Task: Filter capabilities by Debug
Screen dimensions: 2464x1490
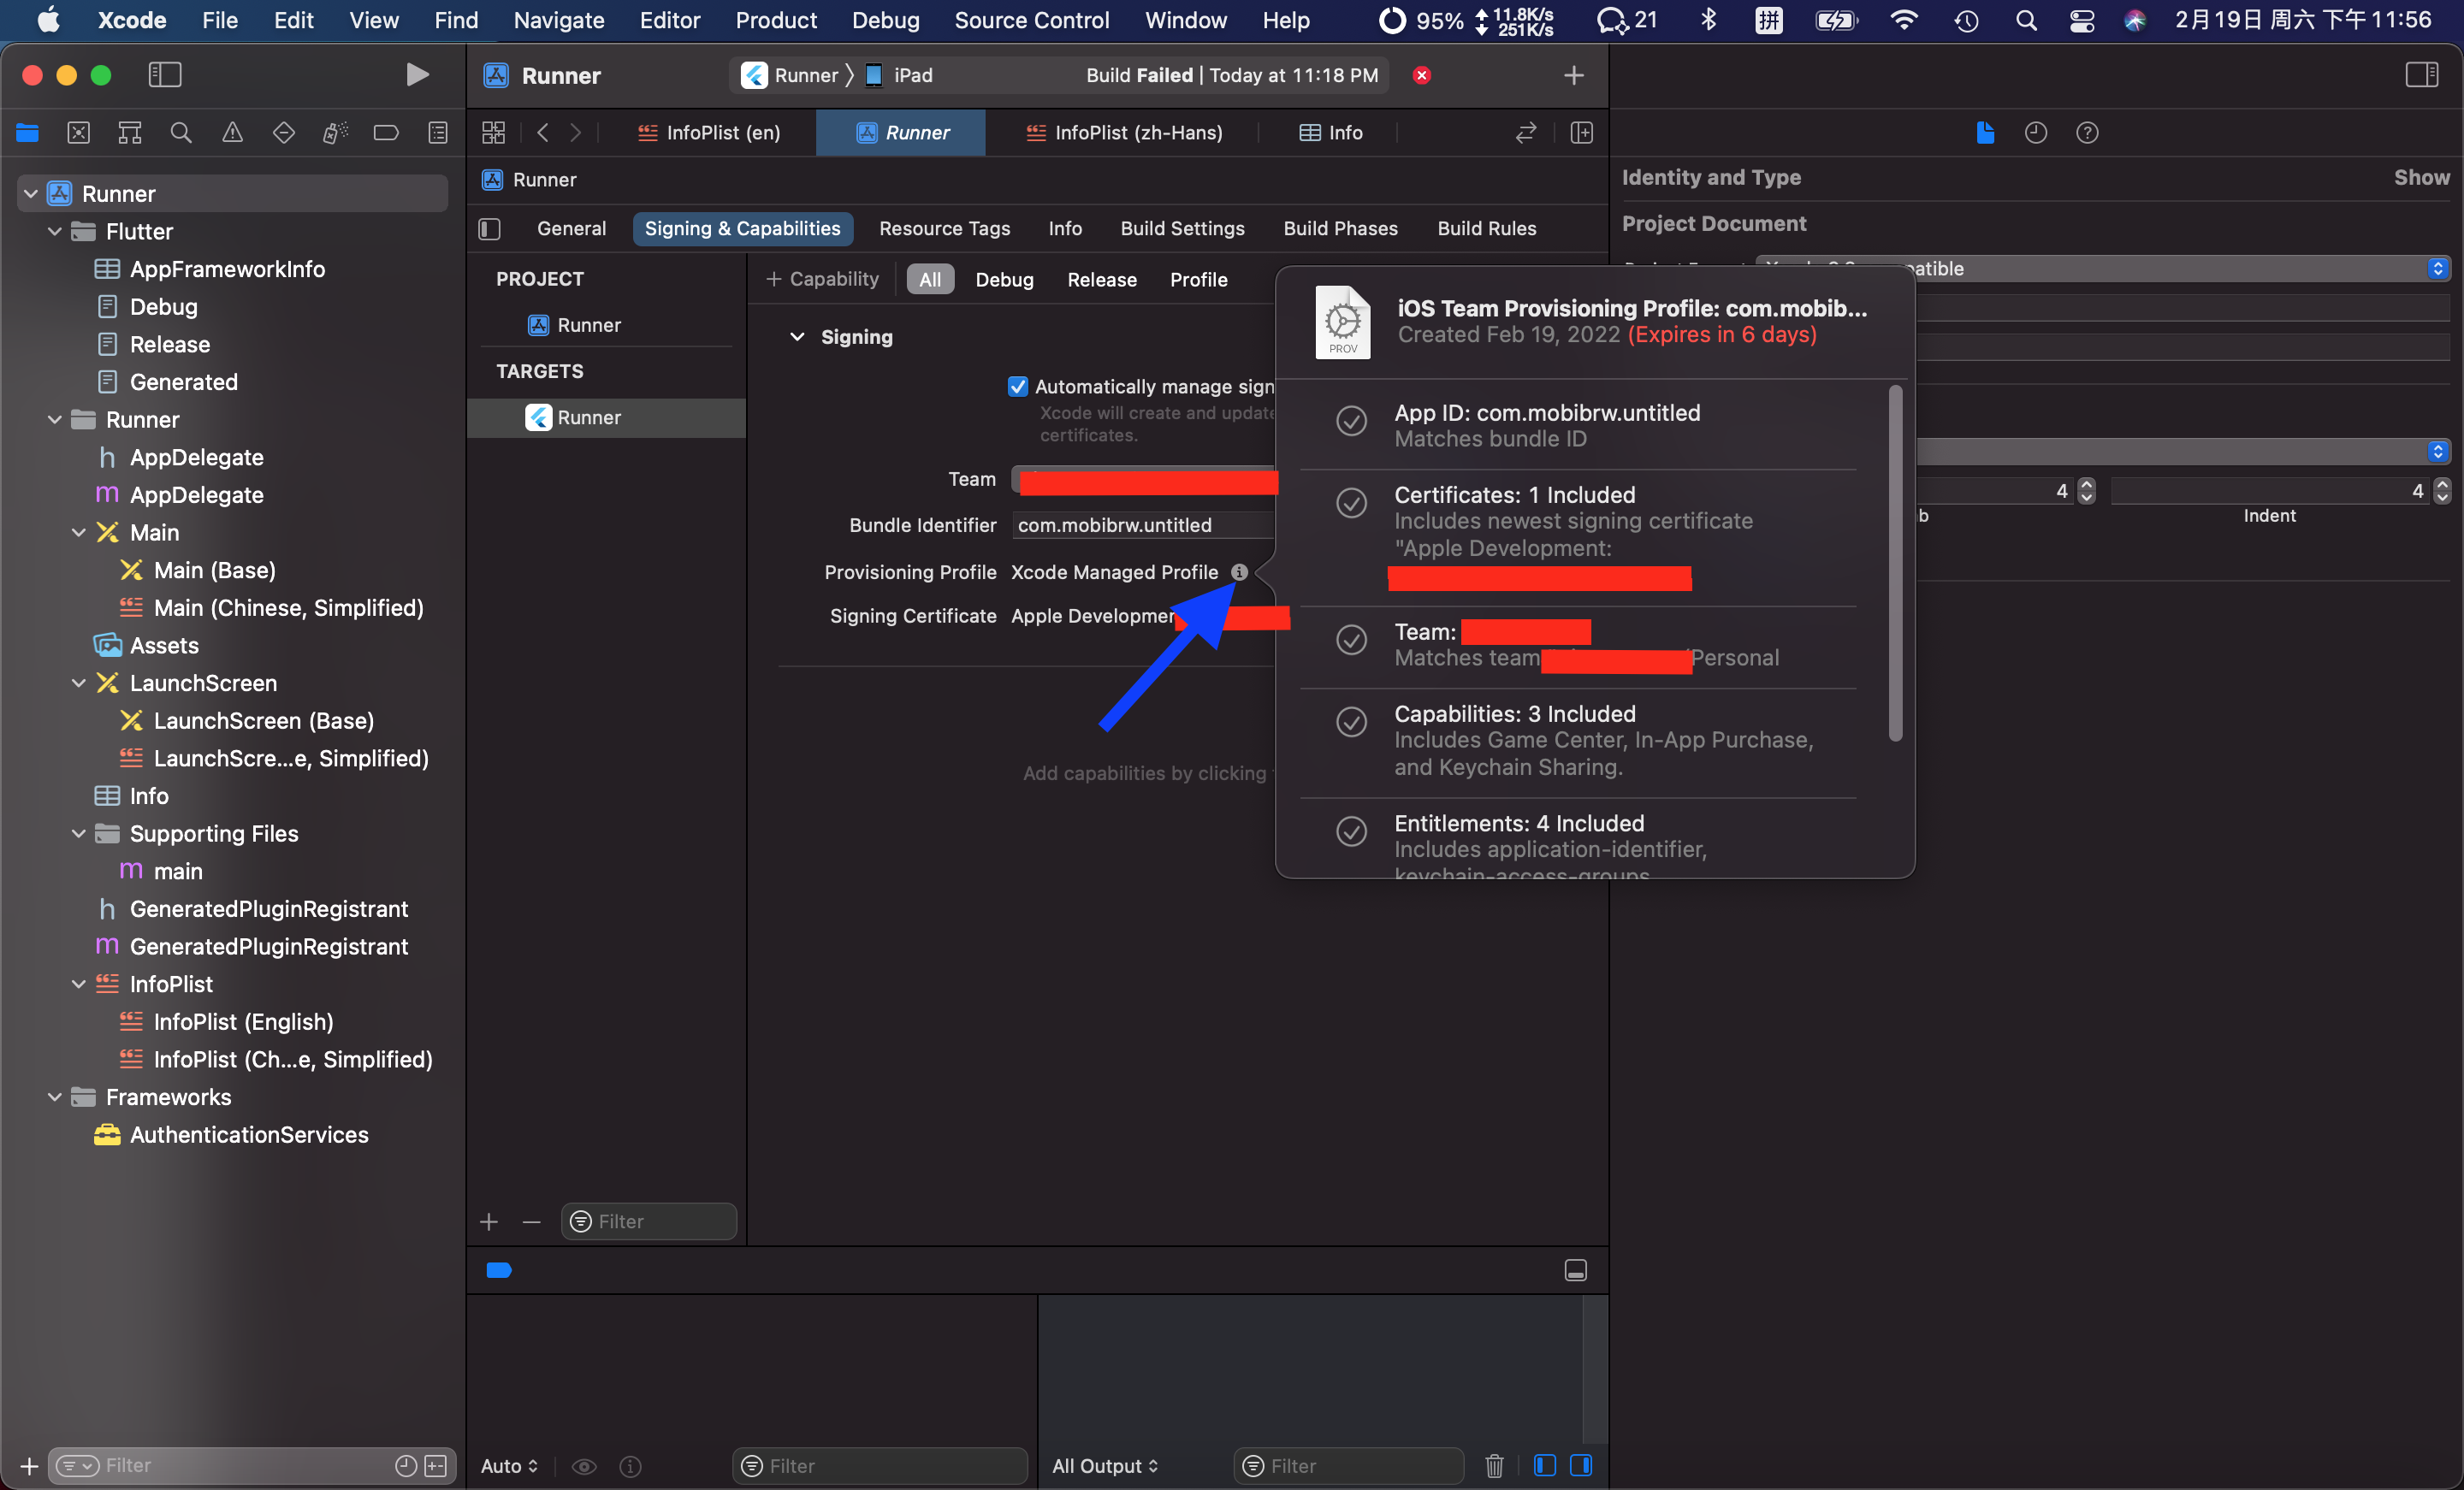Action: pos(1004,280)
